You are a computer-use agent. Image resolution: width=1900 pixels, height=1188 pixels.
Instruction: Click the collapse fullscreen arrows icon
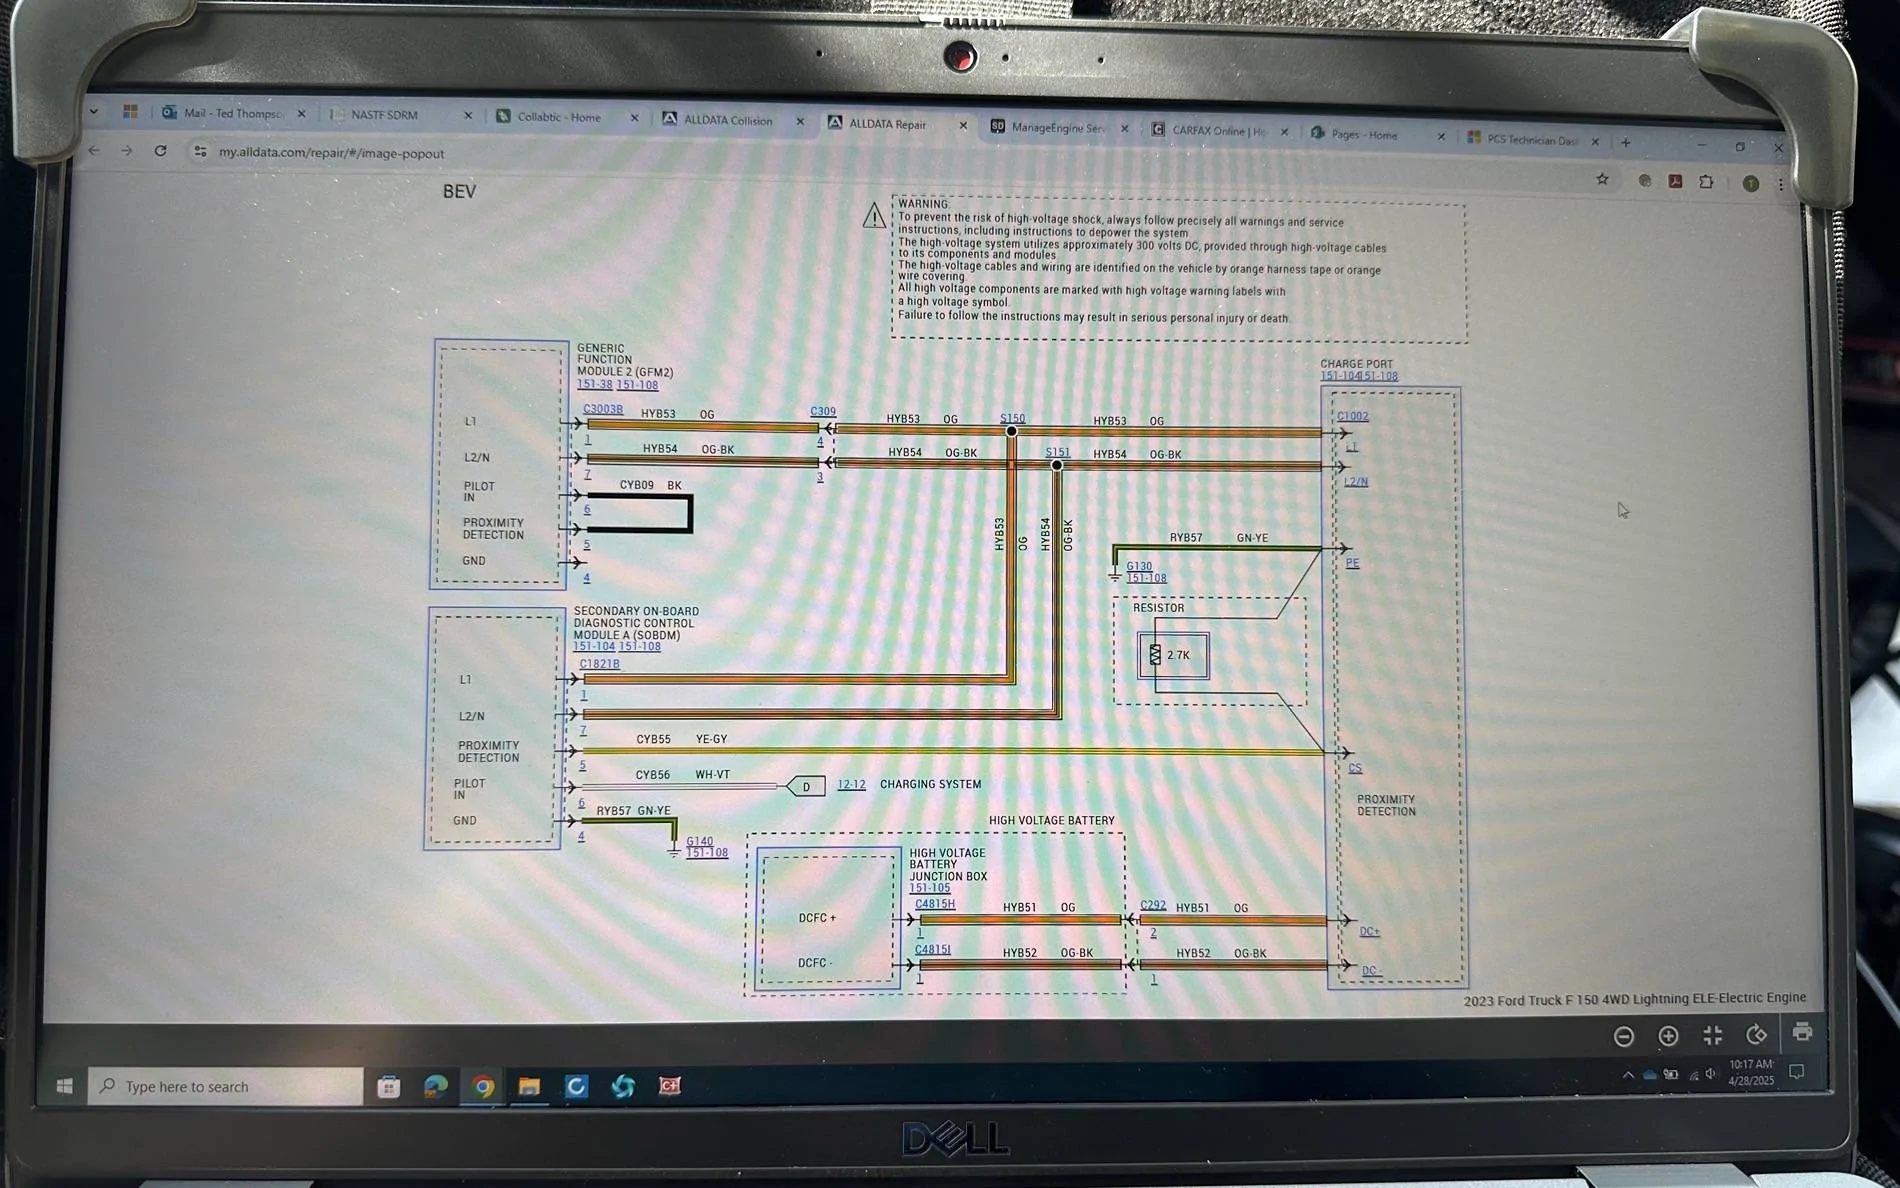coord(1712,1036)
